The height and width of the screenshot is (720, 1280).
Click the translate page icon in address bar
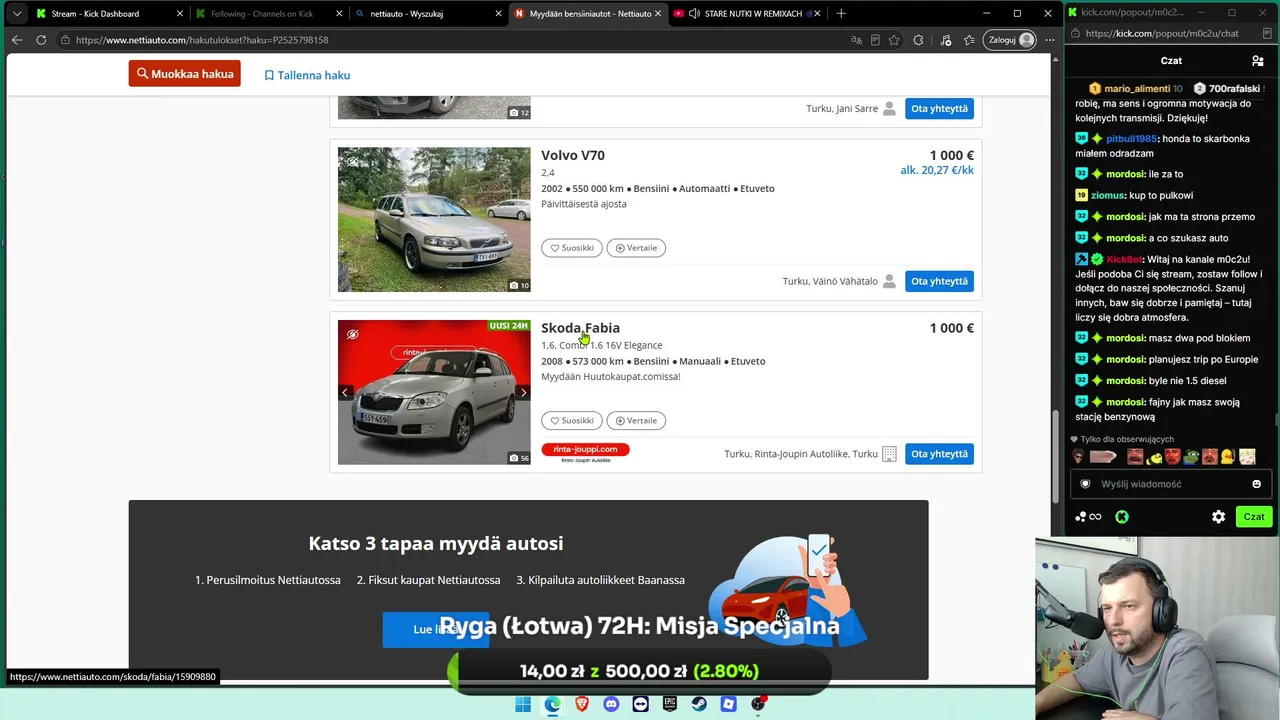856,40
